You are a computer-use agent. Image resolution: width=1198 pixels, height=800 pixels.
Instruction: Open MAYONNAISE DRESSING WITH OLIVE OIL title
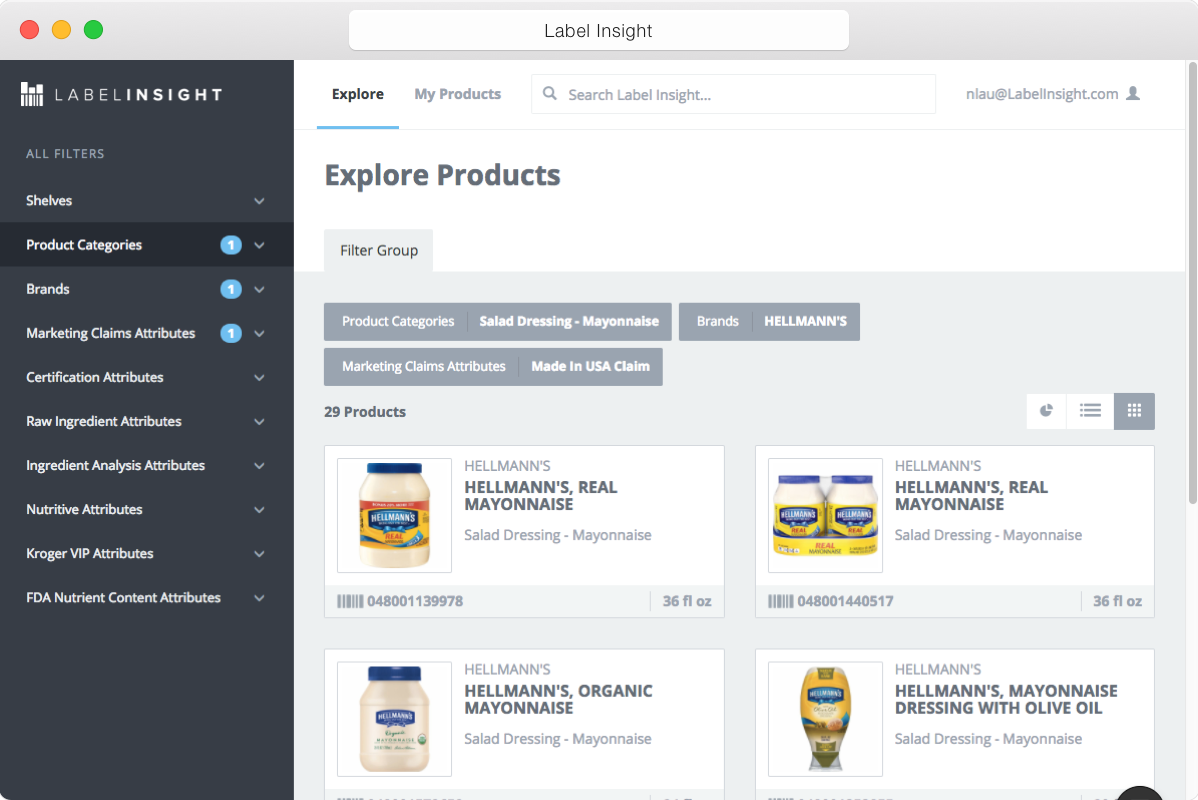1005,699
